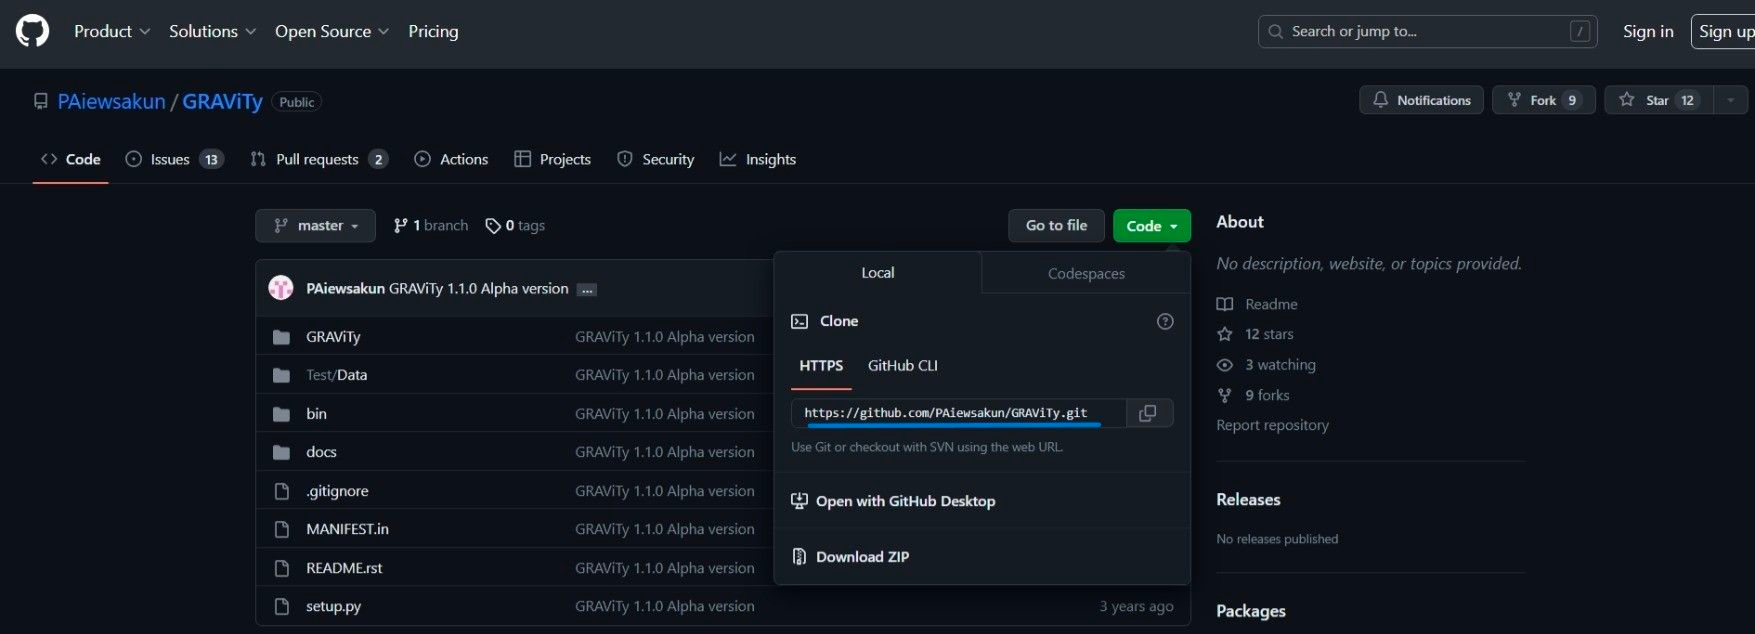Open the PAiewsakun owner link

click(x=112, y=101)
